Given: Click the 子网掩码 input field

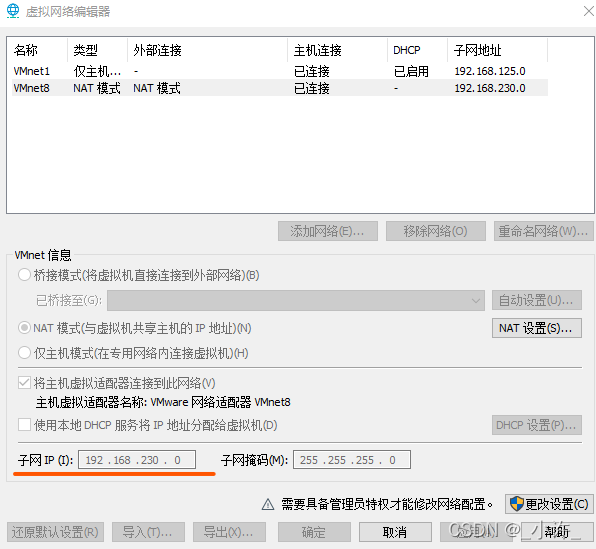Looking at the screenshot, I should point(352,460).
